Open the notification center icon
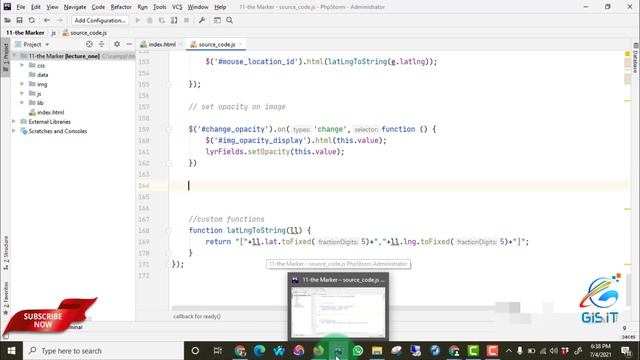The image size is (640, 360). [626, 351]
